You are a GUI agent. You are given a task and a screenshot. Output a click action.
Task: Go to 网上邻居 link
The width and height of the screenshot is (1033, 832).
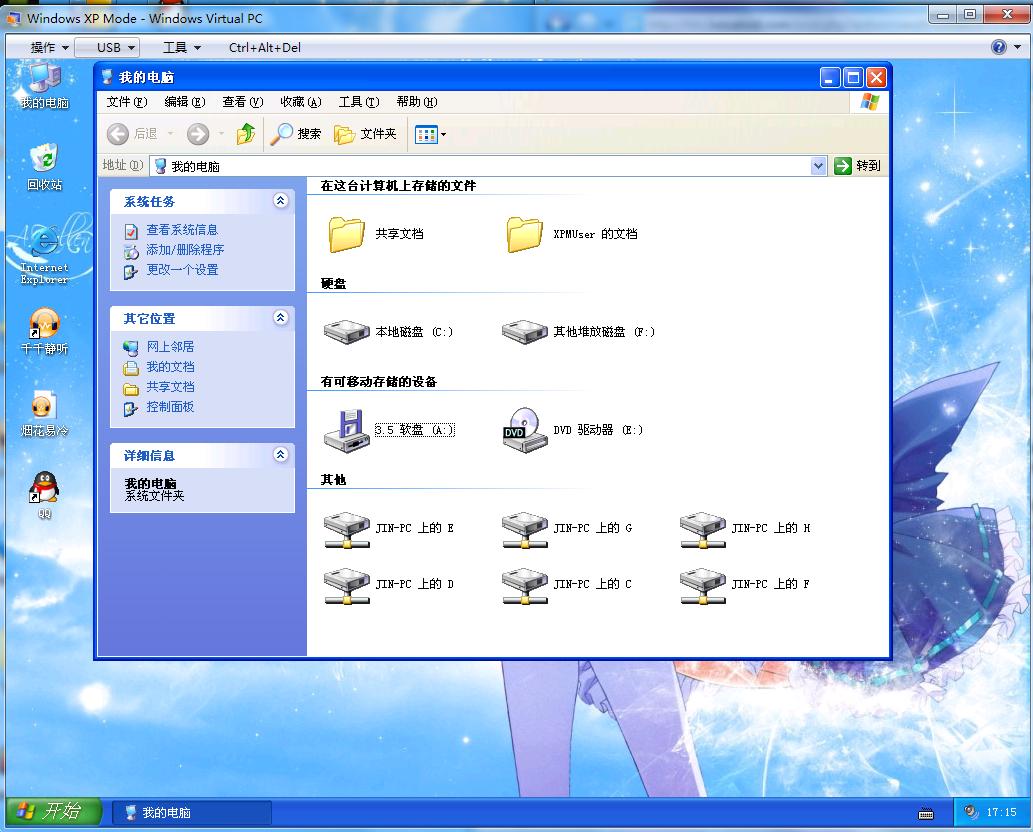[x=170, y=347]
